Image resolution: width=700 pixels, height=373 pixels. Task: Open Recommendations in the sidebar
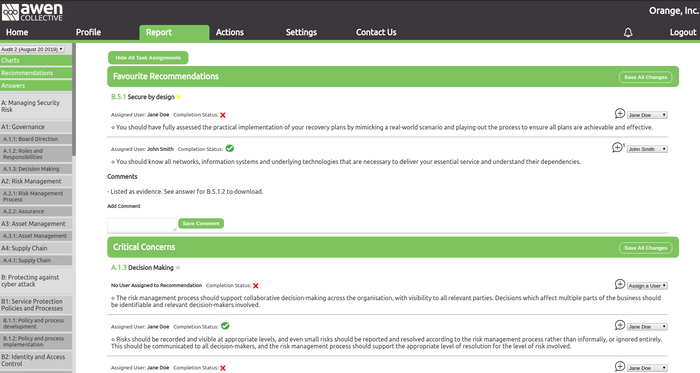(x=36, y=73)
